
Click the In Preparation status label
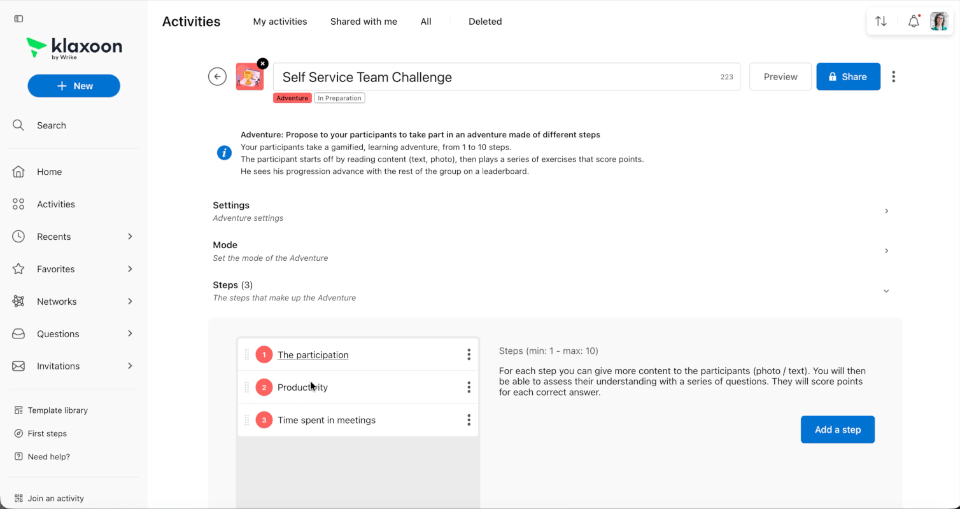click(x=340, y=98)
